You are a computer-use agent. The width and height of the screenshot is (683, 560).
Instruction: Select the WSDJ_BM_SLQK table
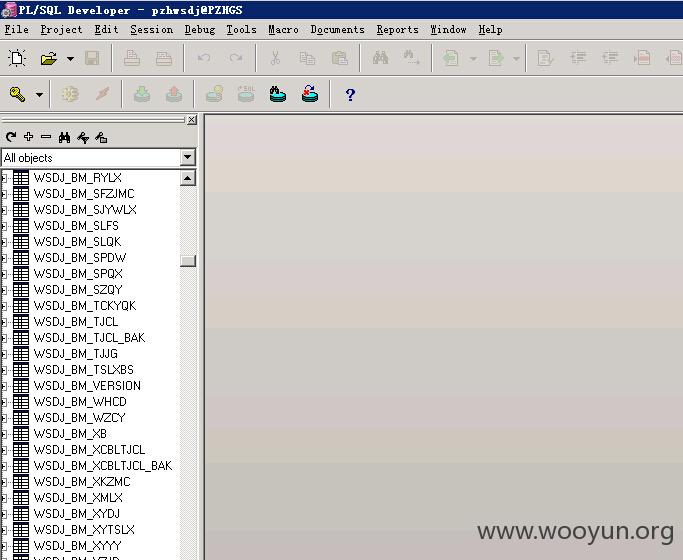(x=78, y=242)
